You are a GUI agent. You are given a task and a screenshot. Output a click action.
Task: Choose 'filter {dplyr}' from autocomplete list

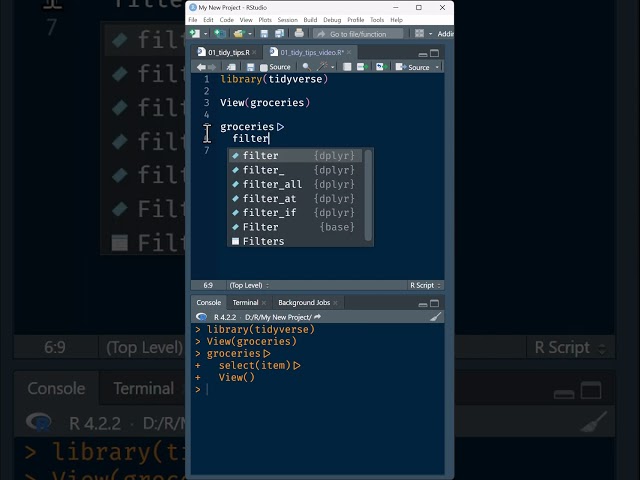point(296,156)
